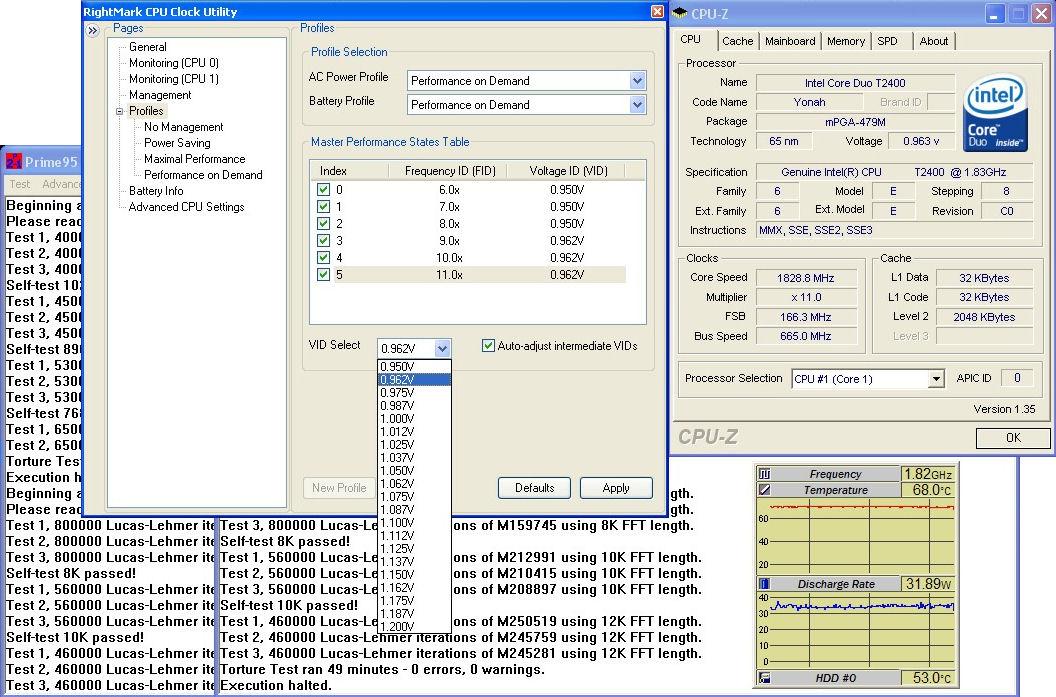1056x697 pixels.
Task: Click the 6.0x frequency cell
Action: pos(449,190)
